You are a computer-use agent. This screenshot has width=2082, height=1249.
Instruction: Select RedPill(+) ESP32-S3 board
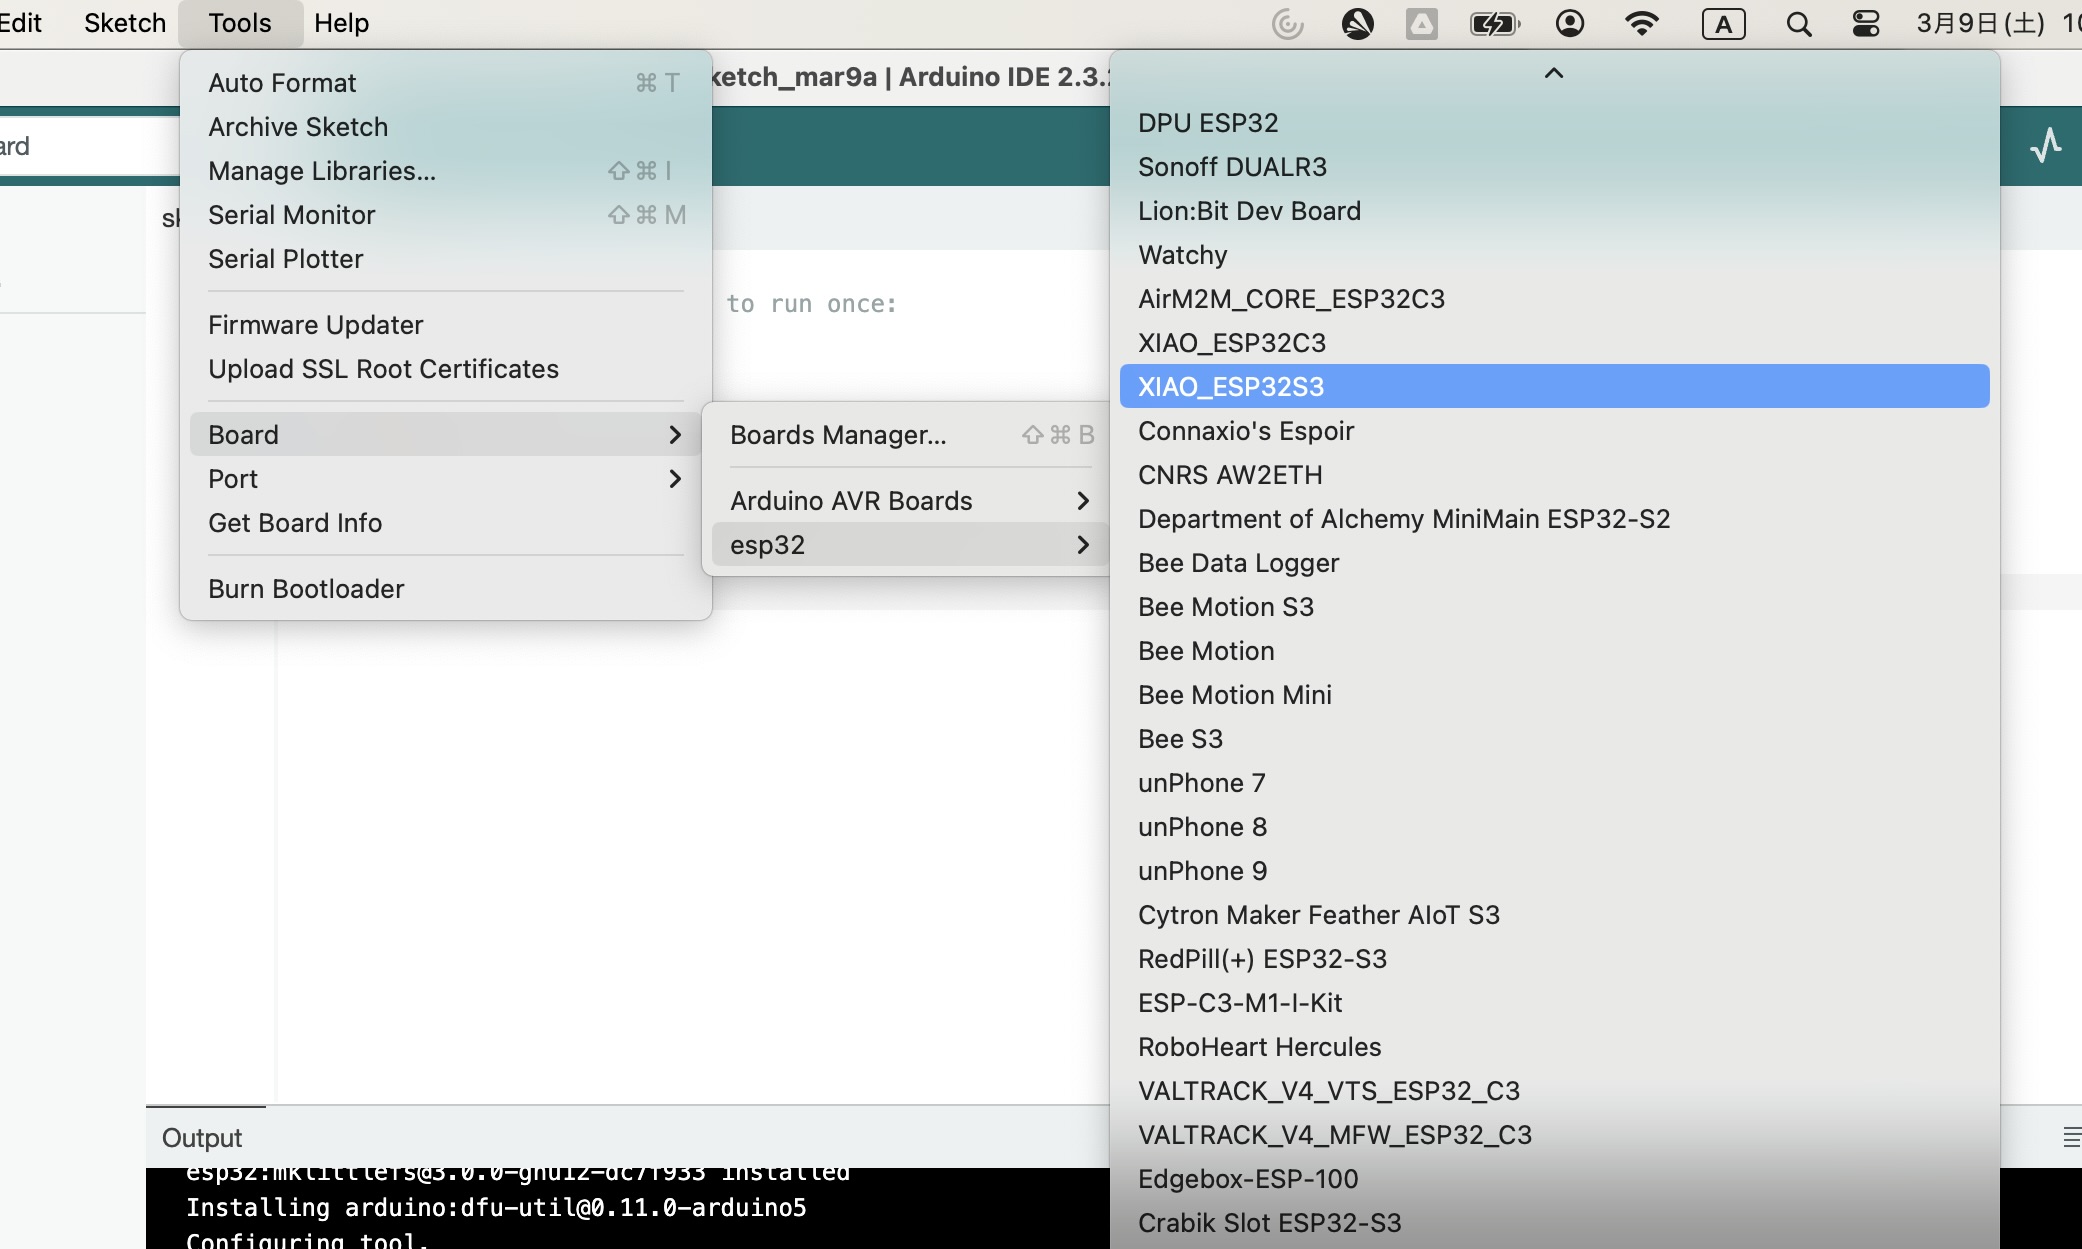pyautogui.click(x=1554, y=958)
